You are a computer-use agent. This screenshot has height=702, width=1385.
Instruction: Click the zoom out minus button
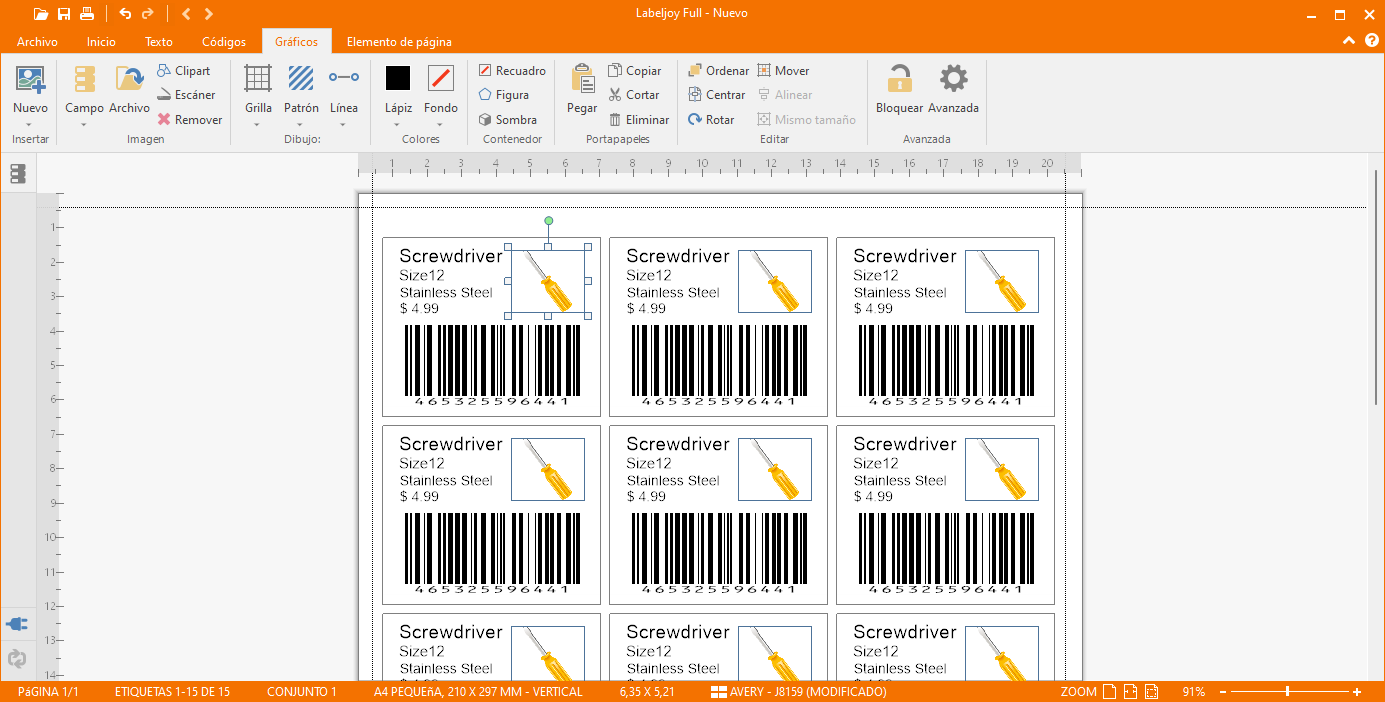(1223, 692)
